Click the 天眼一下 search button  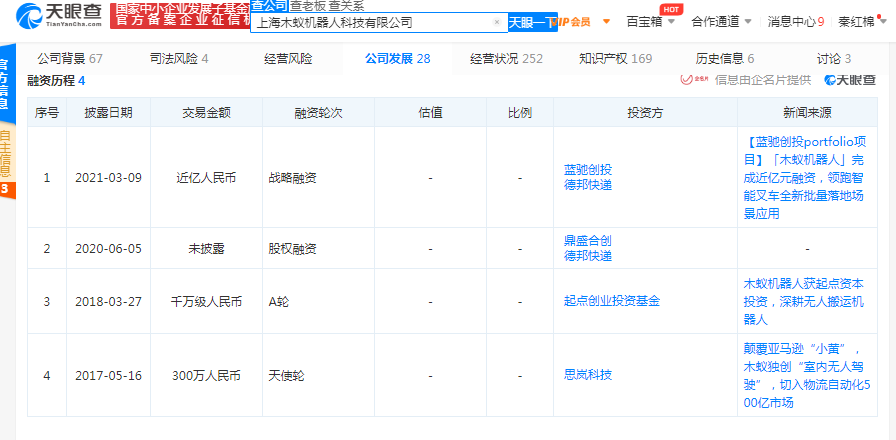pyautogui.click(x=533, y=22)
